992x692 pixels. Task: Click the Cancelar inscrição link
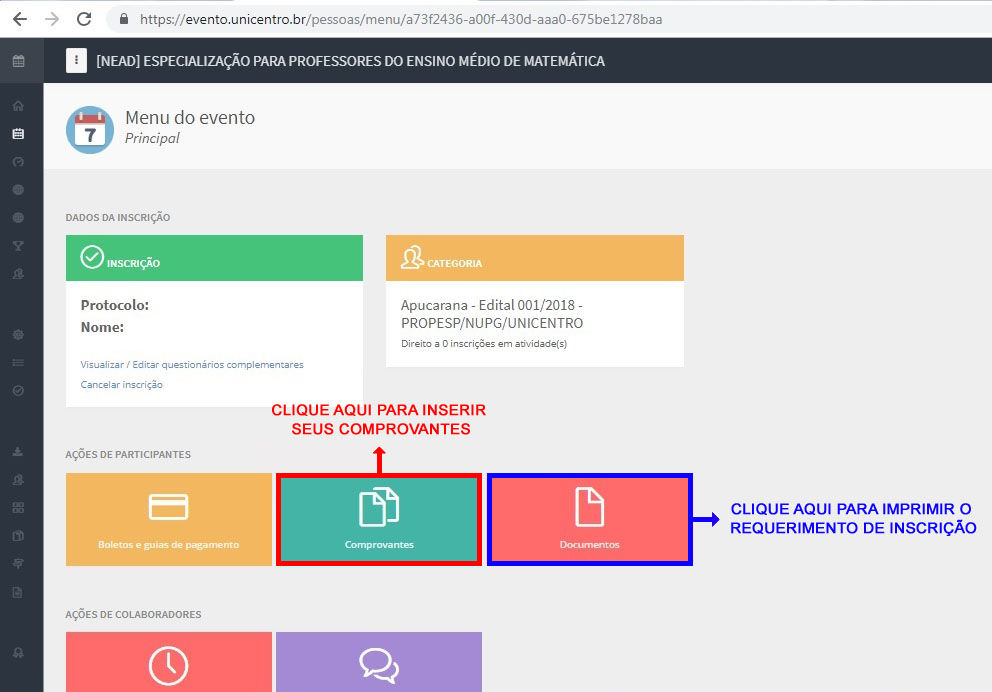pyautogui.click(x=121, y=385)
